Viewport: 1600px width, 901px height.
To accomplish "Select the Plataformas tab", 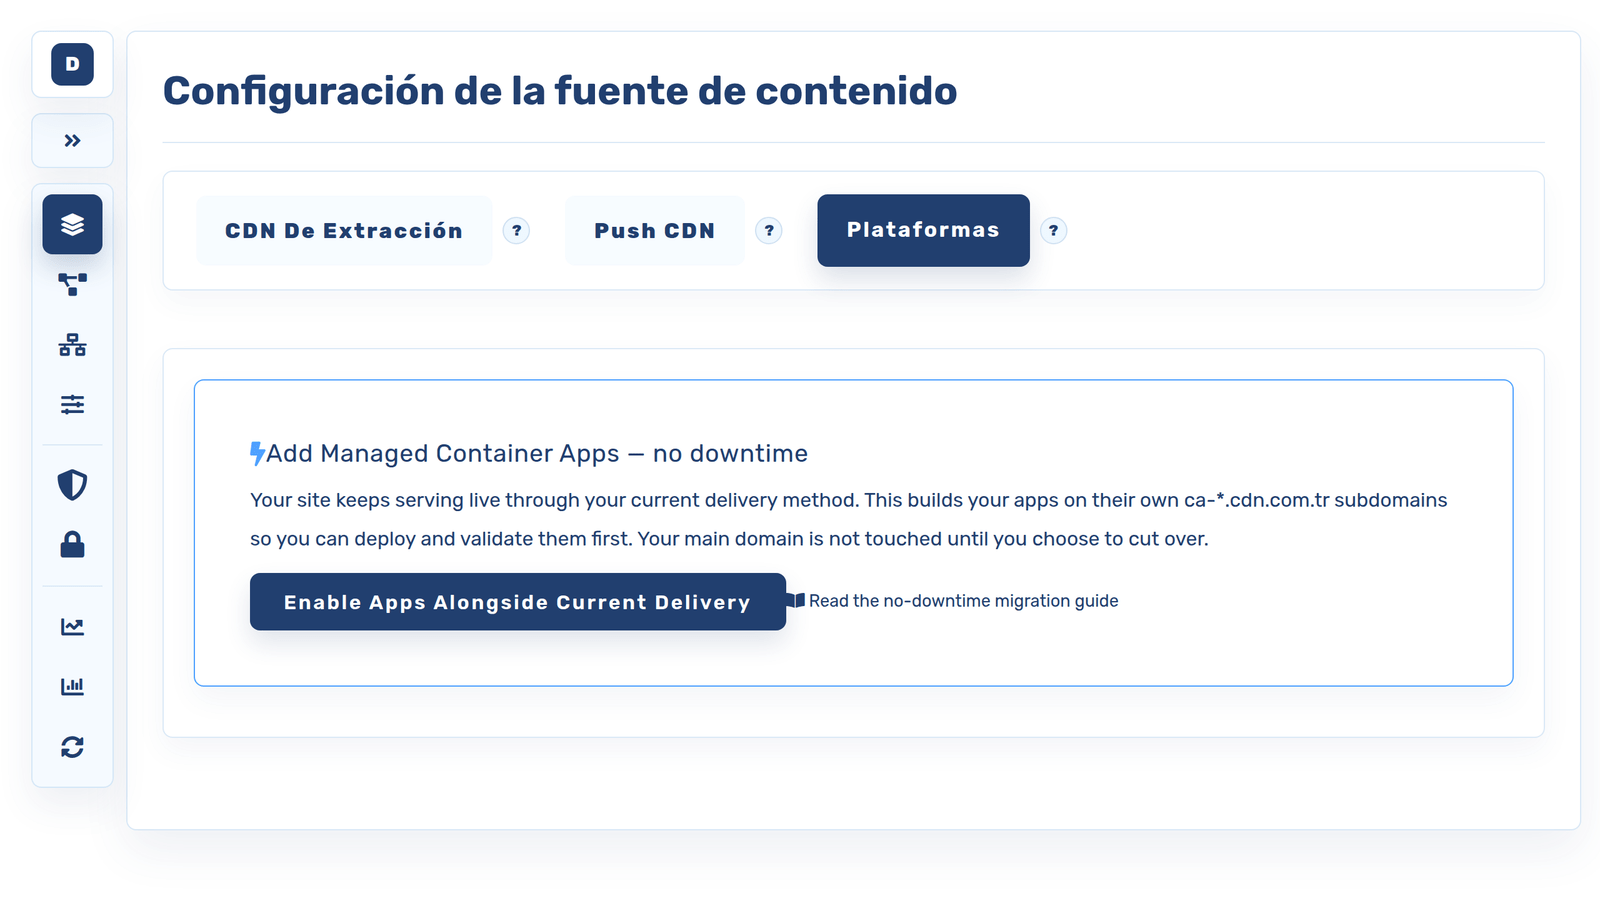I will click(923, 230).
